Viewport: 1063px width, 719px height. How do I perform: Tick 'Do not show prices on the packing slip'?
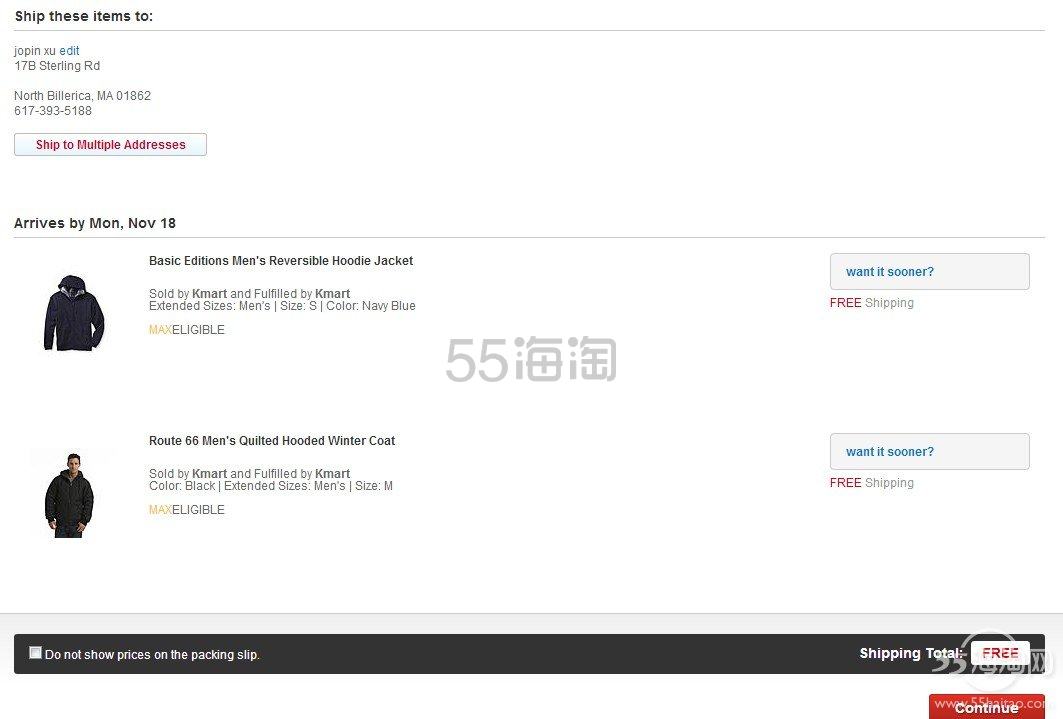click(x=35, y=653)
